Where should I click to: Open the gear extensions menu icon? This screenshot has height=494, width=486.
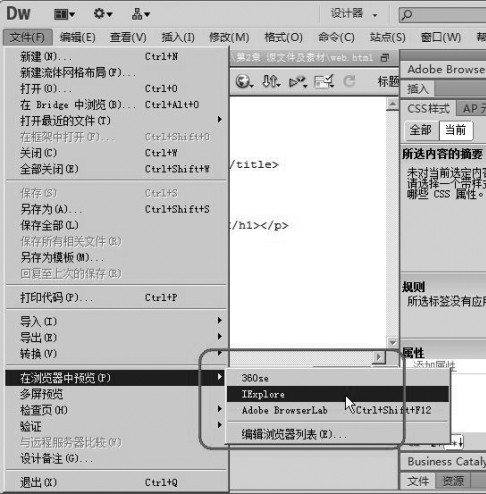click(x=103, y=14)
